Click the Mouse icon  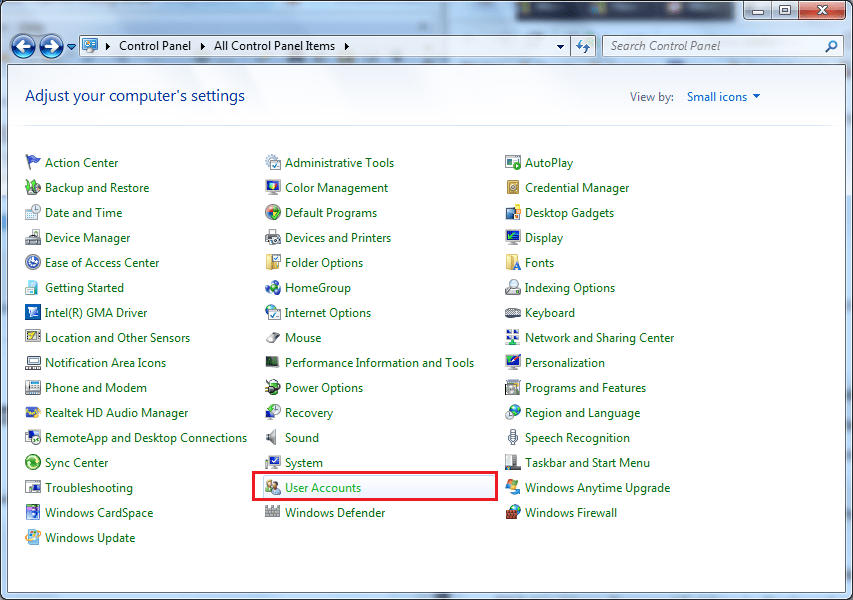273,337
